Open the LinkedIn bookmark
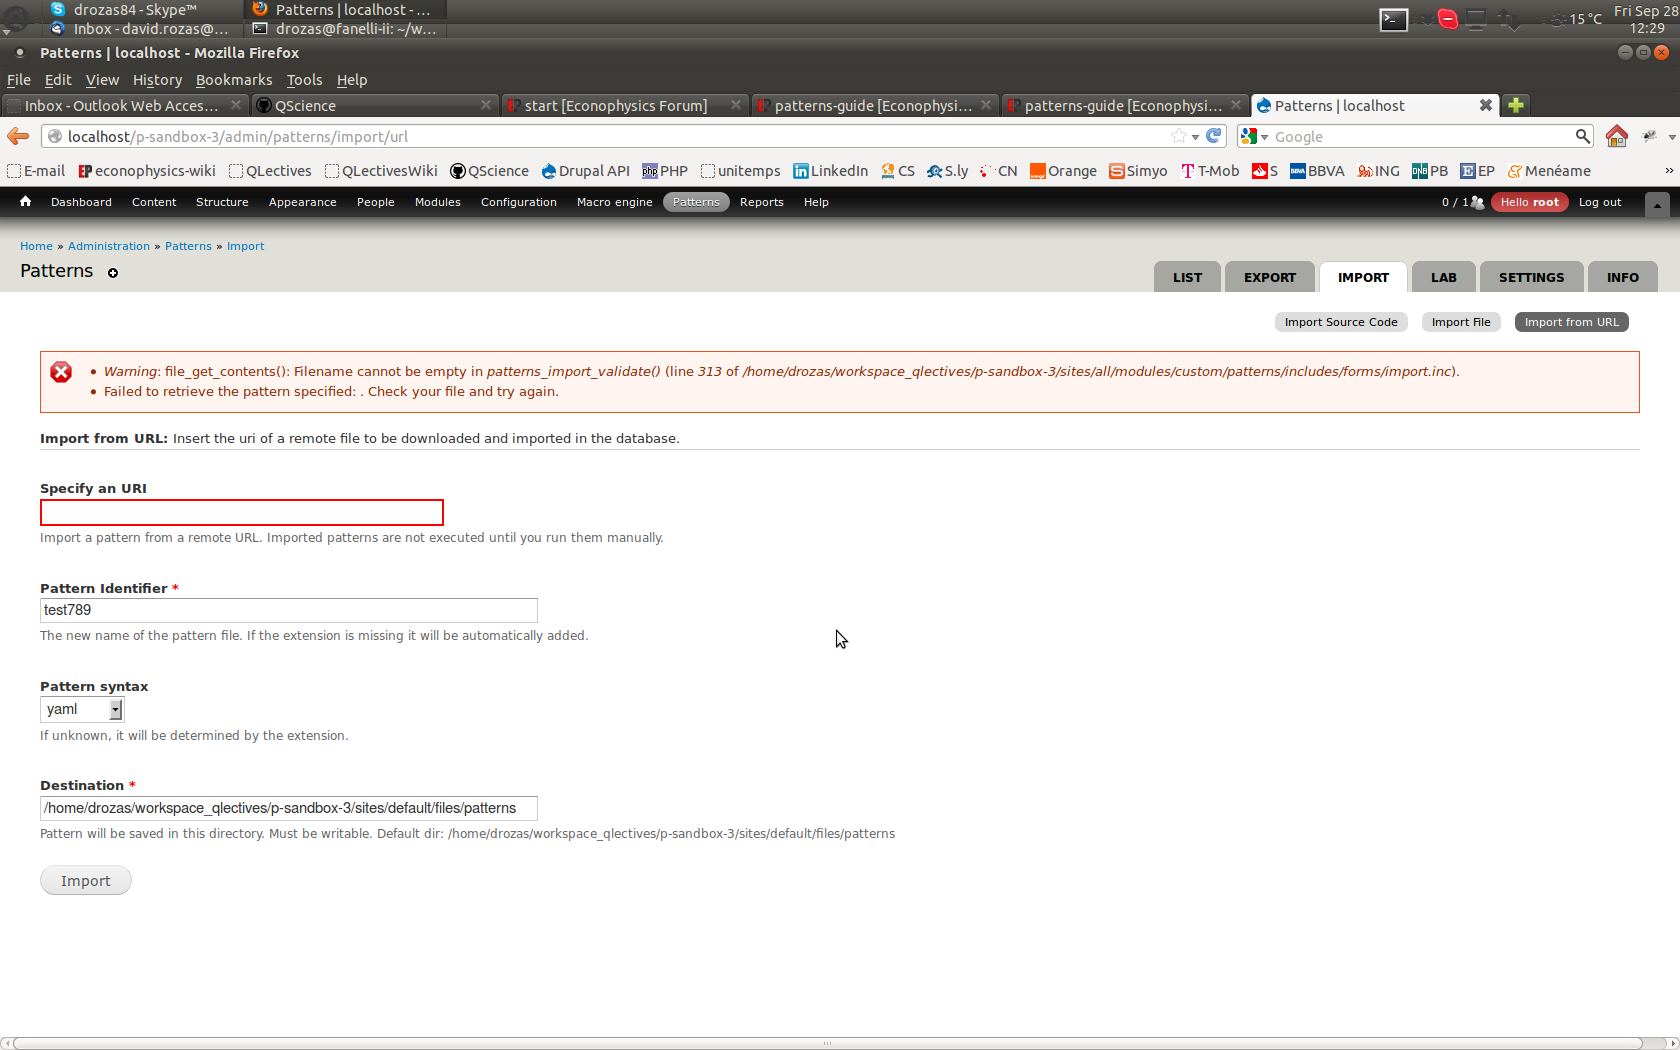1680x1050 pixels. [x=830, y=171]
